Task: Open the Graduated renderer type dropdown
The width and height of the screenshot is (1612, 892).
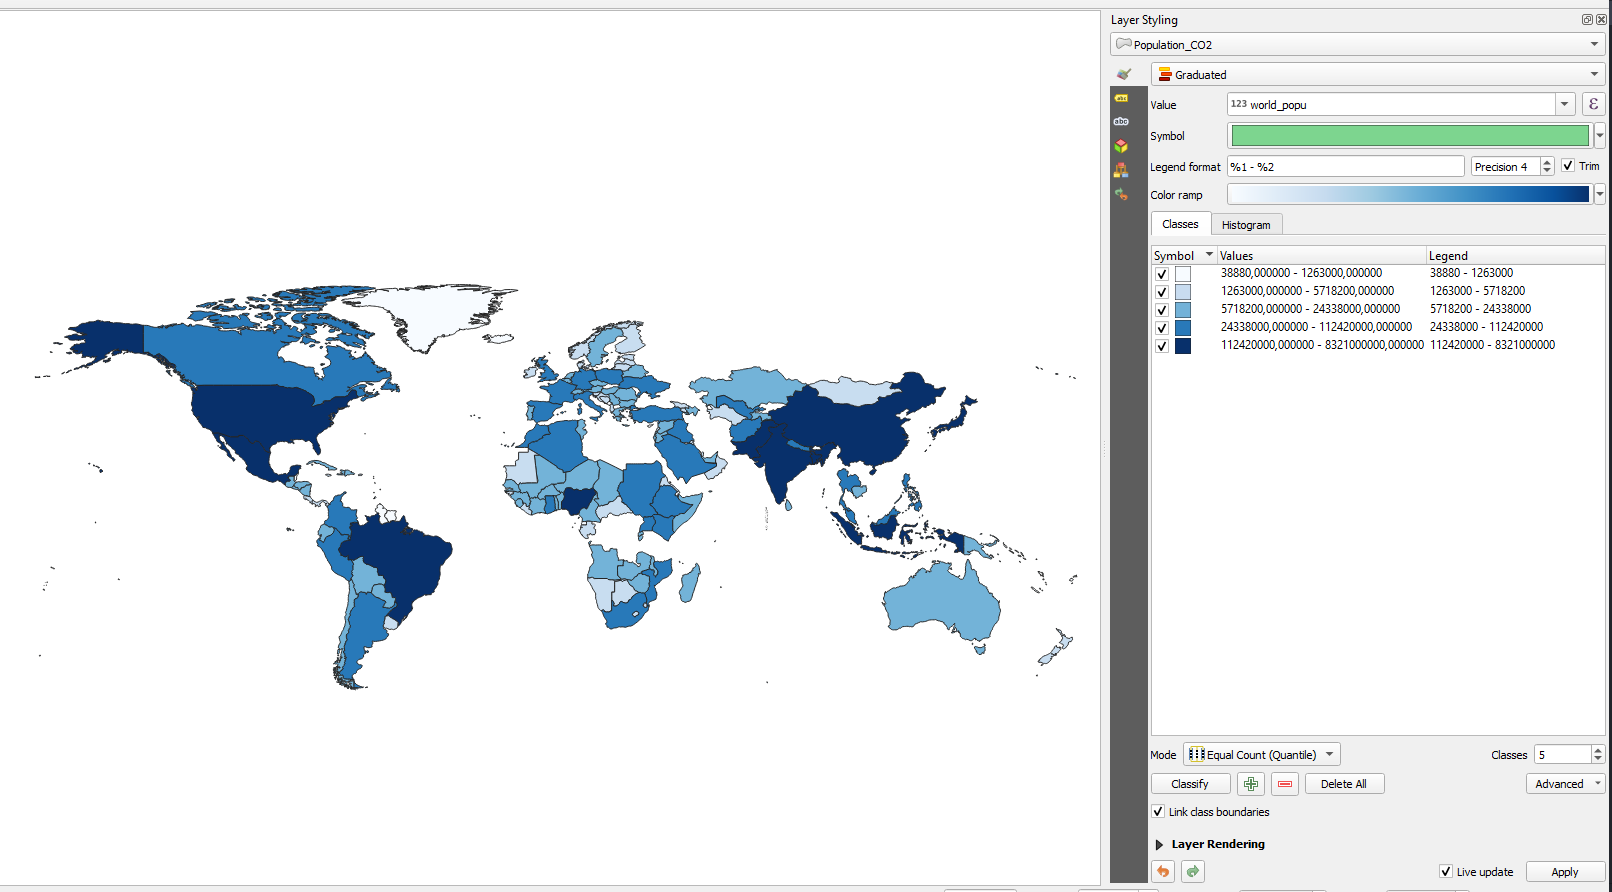Action: click(1378, 75)
